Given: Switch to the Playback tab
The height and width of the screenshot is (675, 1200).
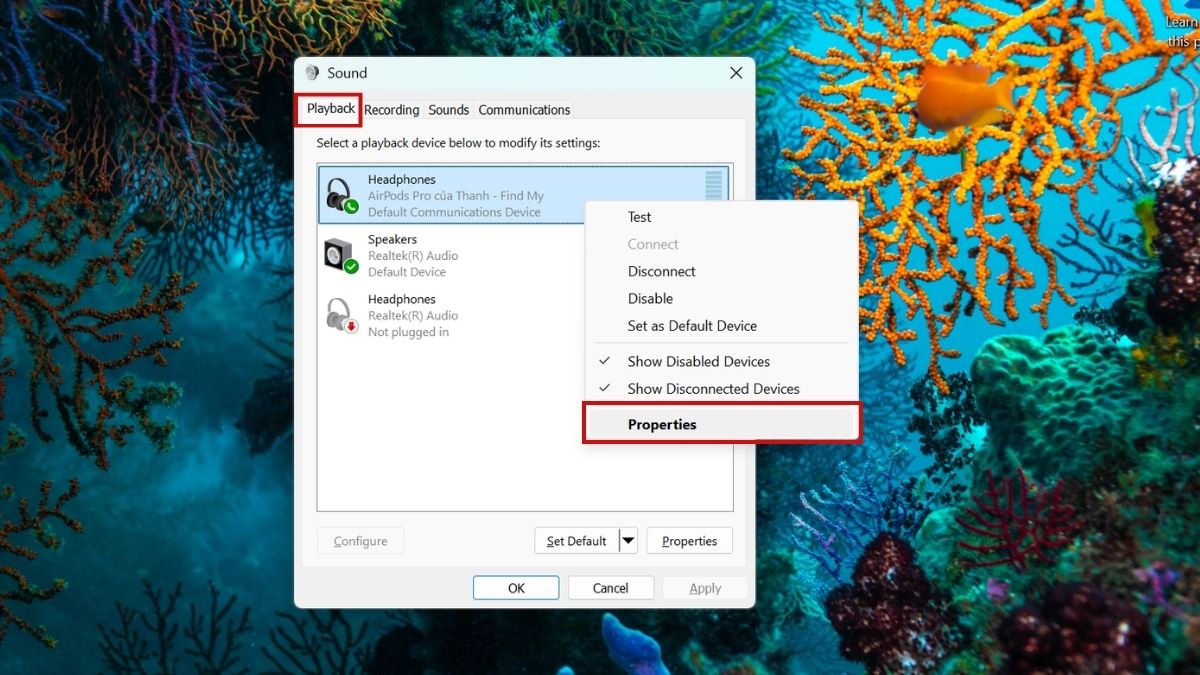Looking at the screenshot, I should tap(330, 109).
